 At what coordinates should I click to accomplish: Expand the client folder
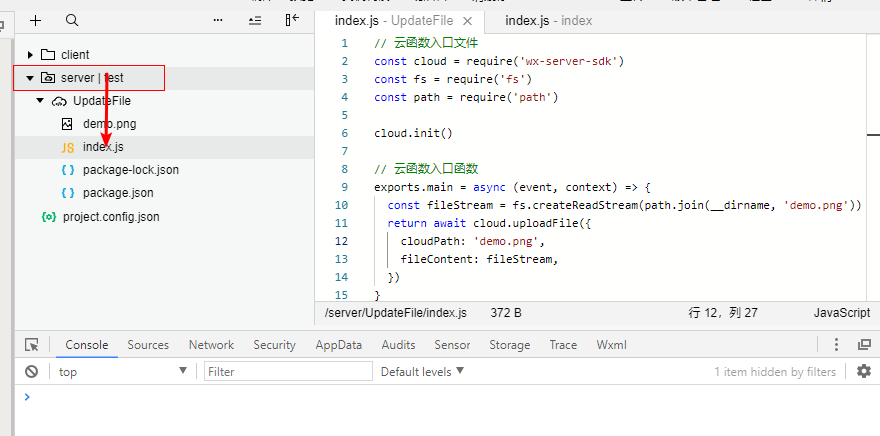(x=30, y=55)
